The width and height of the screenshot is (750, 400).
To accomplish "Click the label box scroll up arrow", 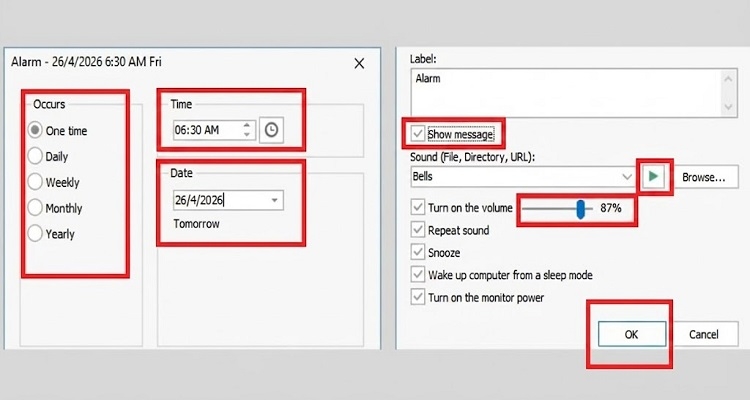I will pos(728,79).
